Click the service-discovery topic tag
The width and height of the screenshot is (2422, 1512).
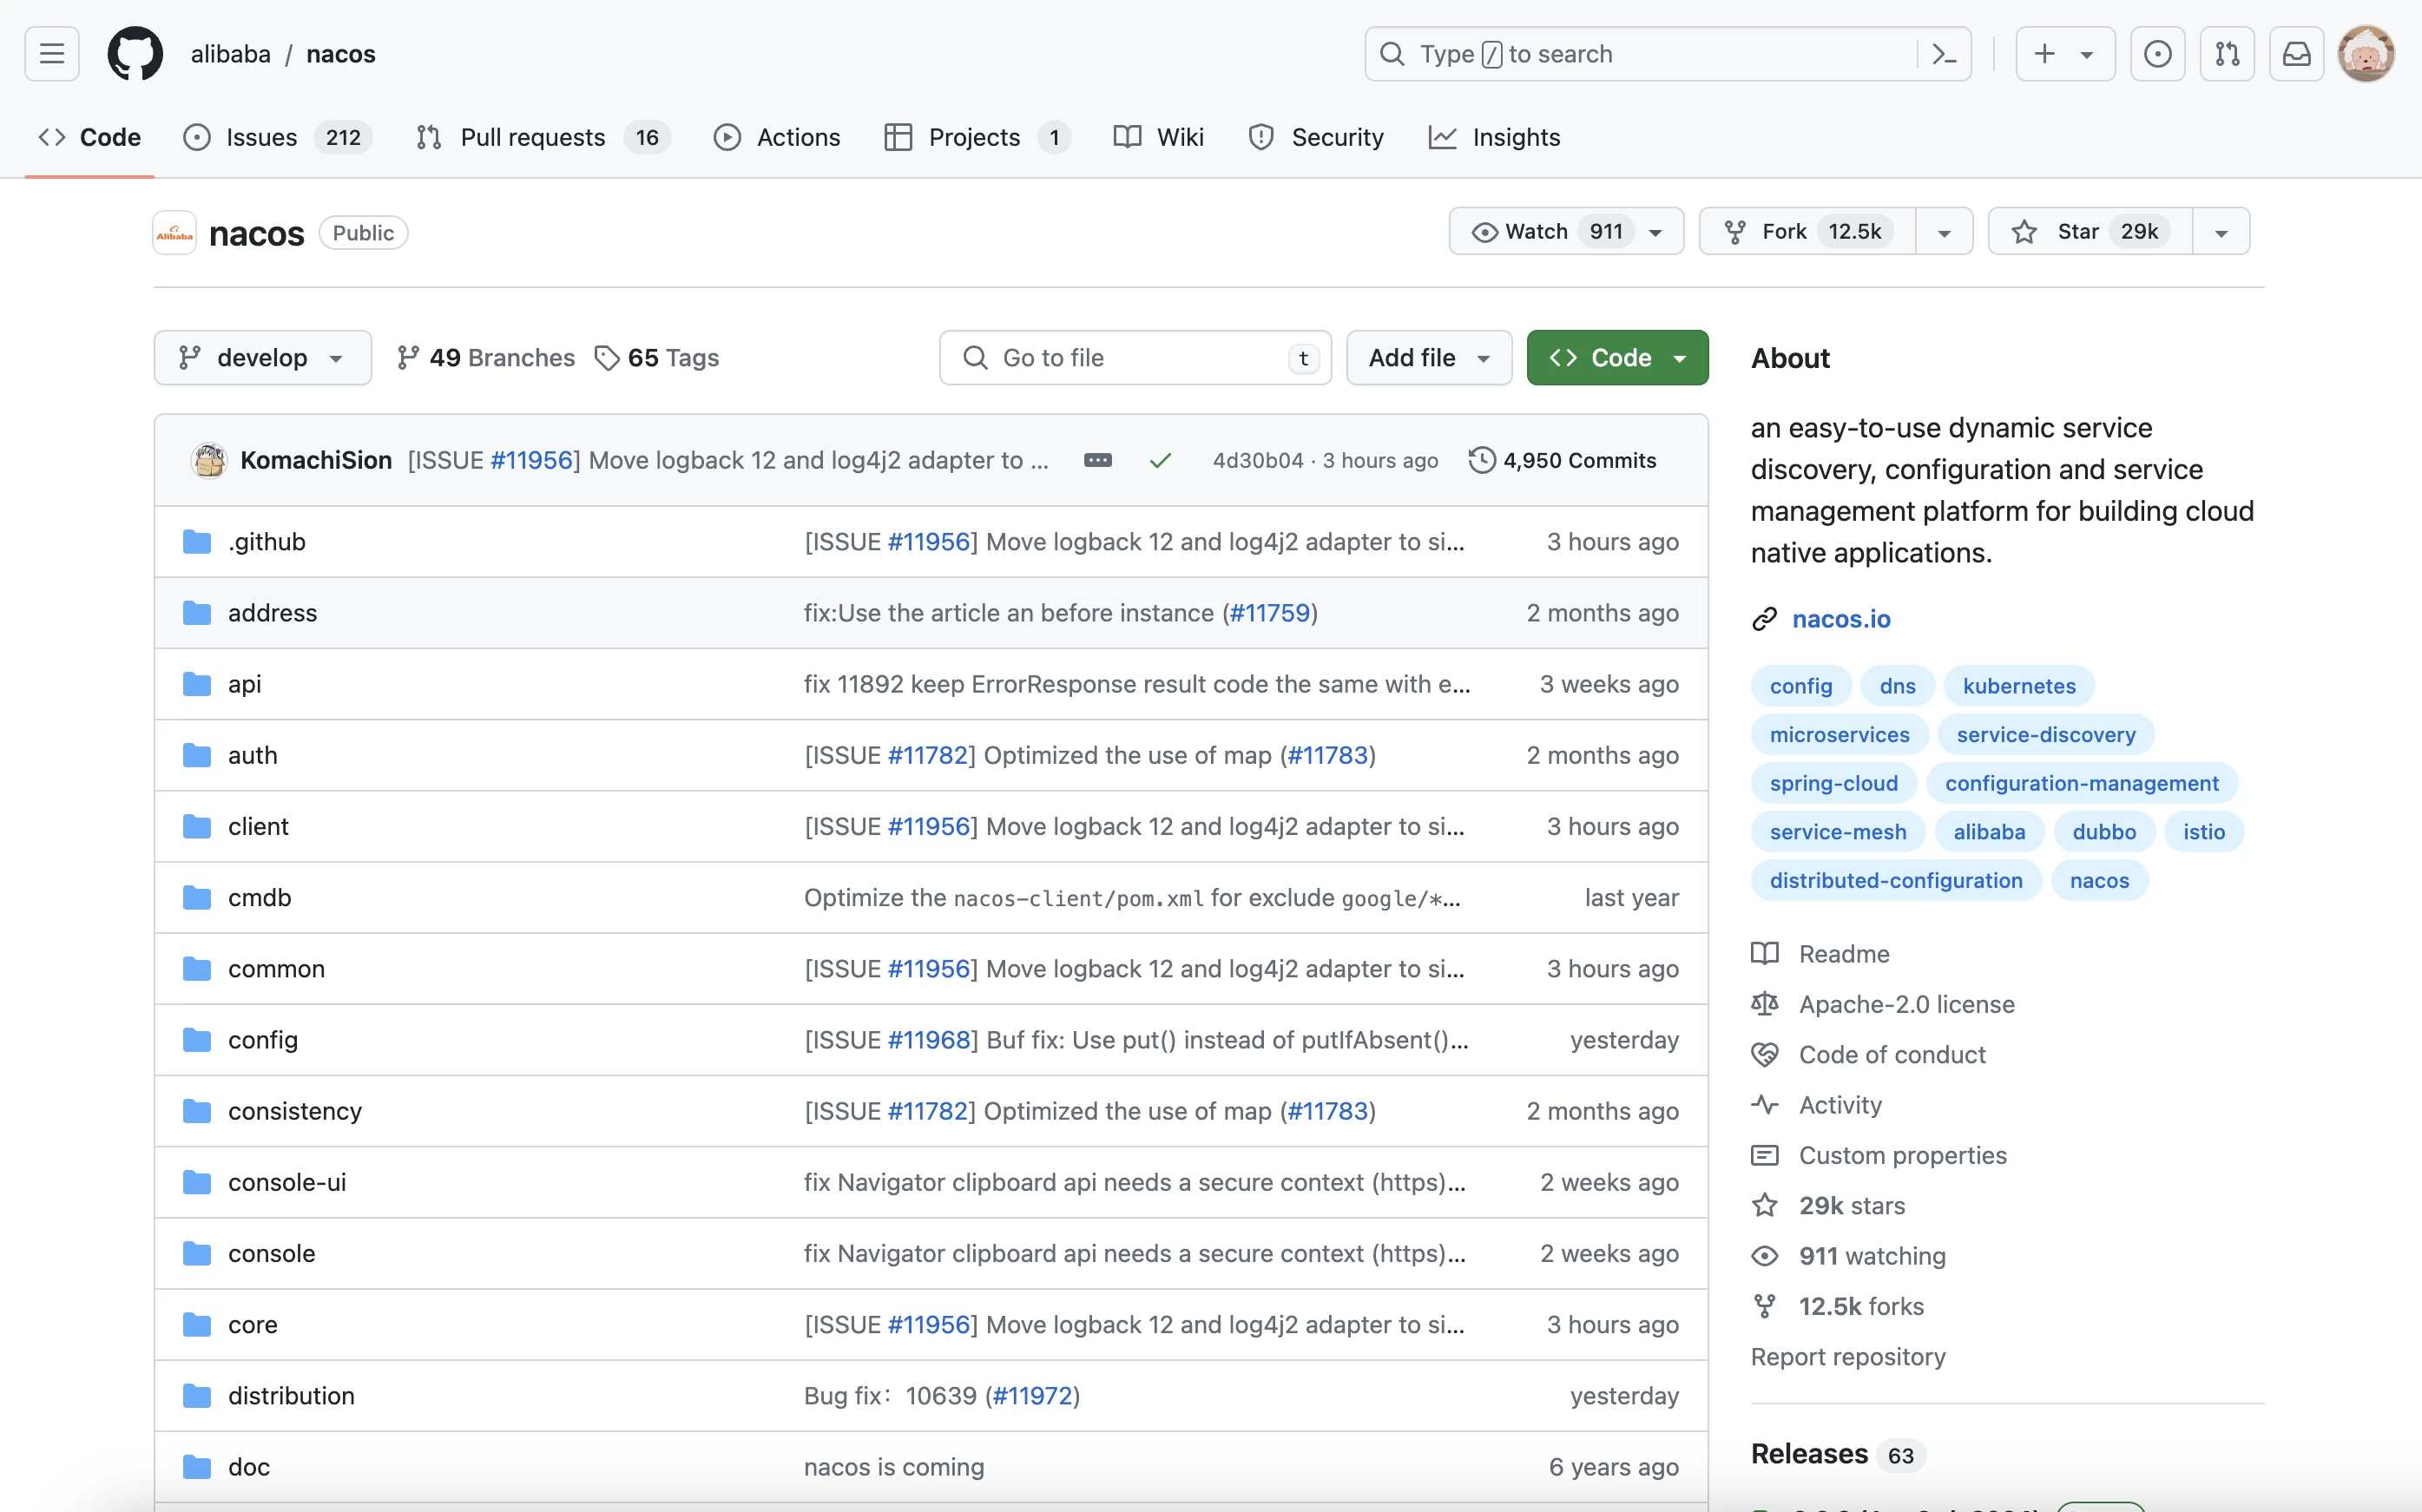click(2046, 735)
